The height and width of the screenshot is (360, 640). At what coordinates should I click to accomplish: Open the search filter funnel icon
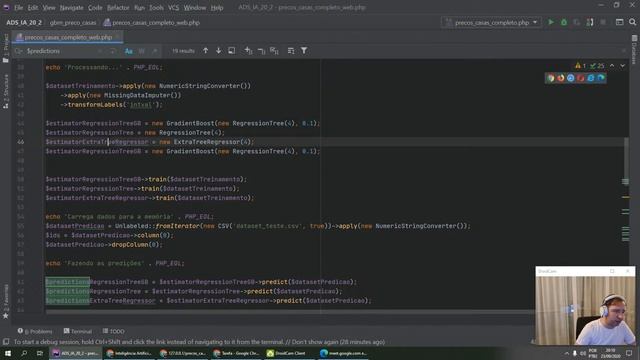304,51
